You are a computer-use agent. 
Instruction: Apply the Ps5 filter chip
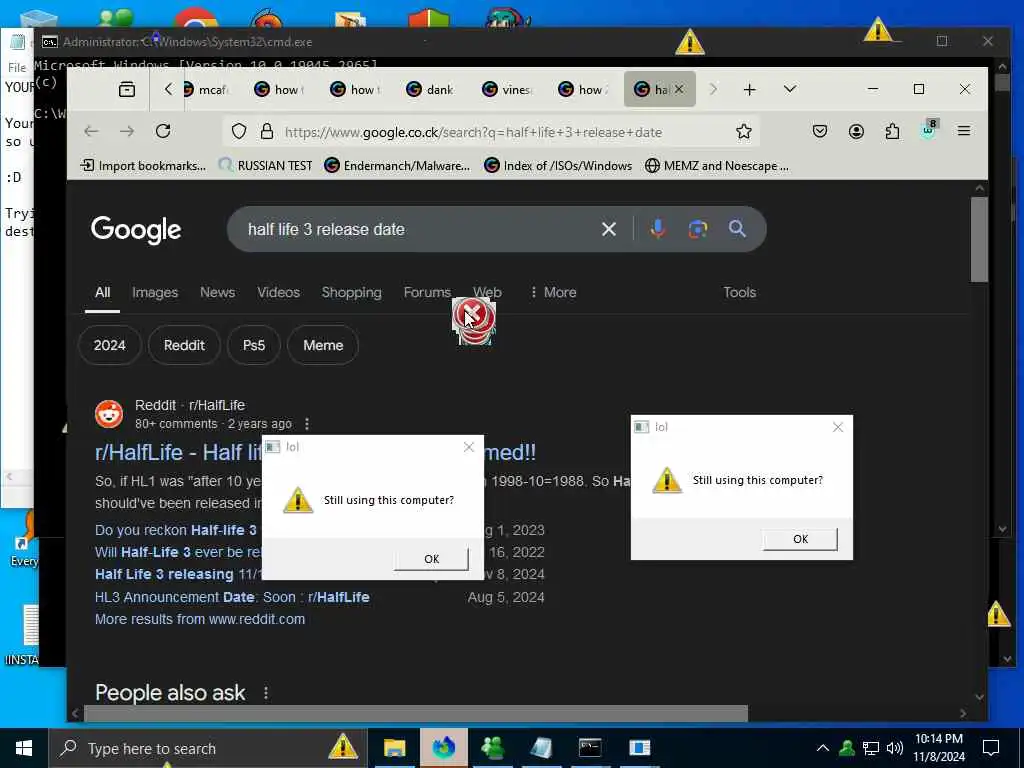[x=254, y=345]
